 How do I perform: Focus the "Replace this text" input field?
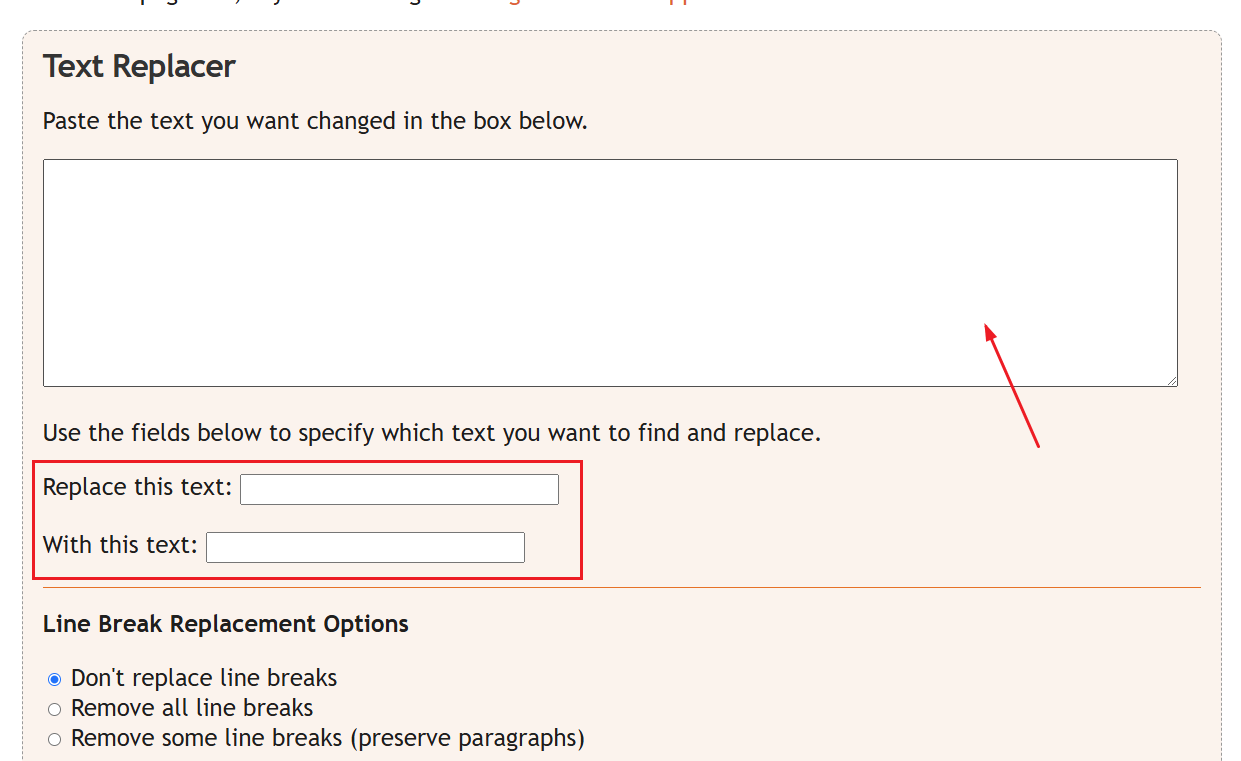click(399, 489)
